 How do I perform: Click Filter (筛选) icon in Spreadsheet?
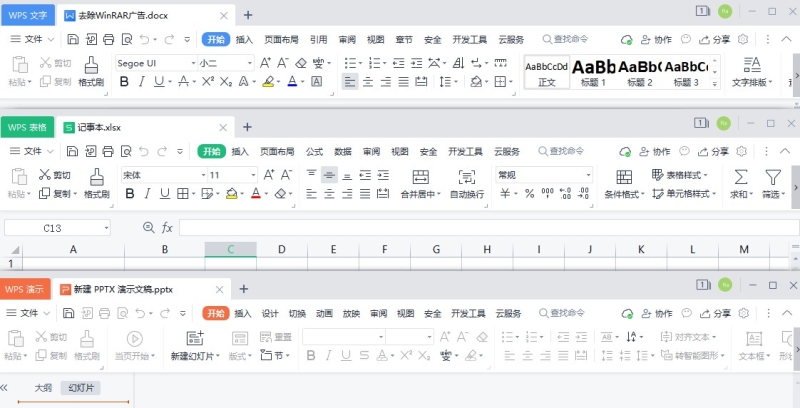tap(773, 184)
